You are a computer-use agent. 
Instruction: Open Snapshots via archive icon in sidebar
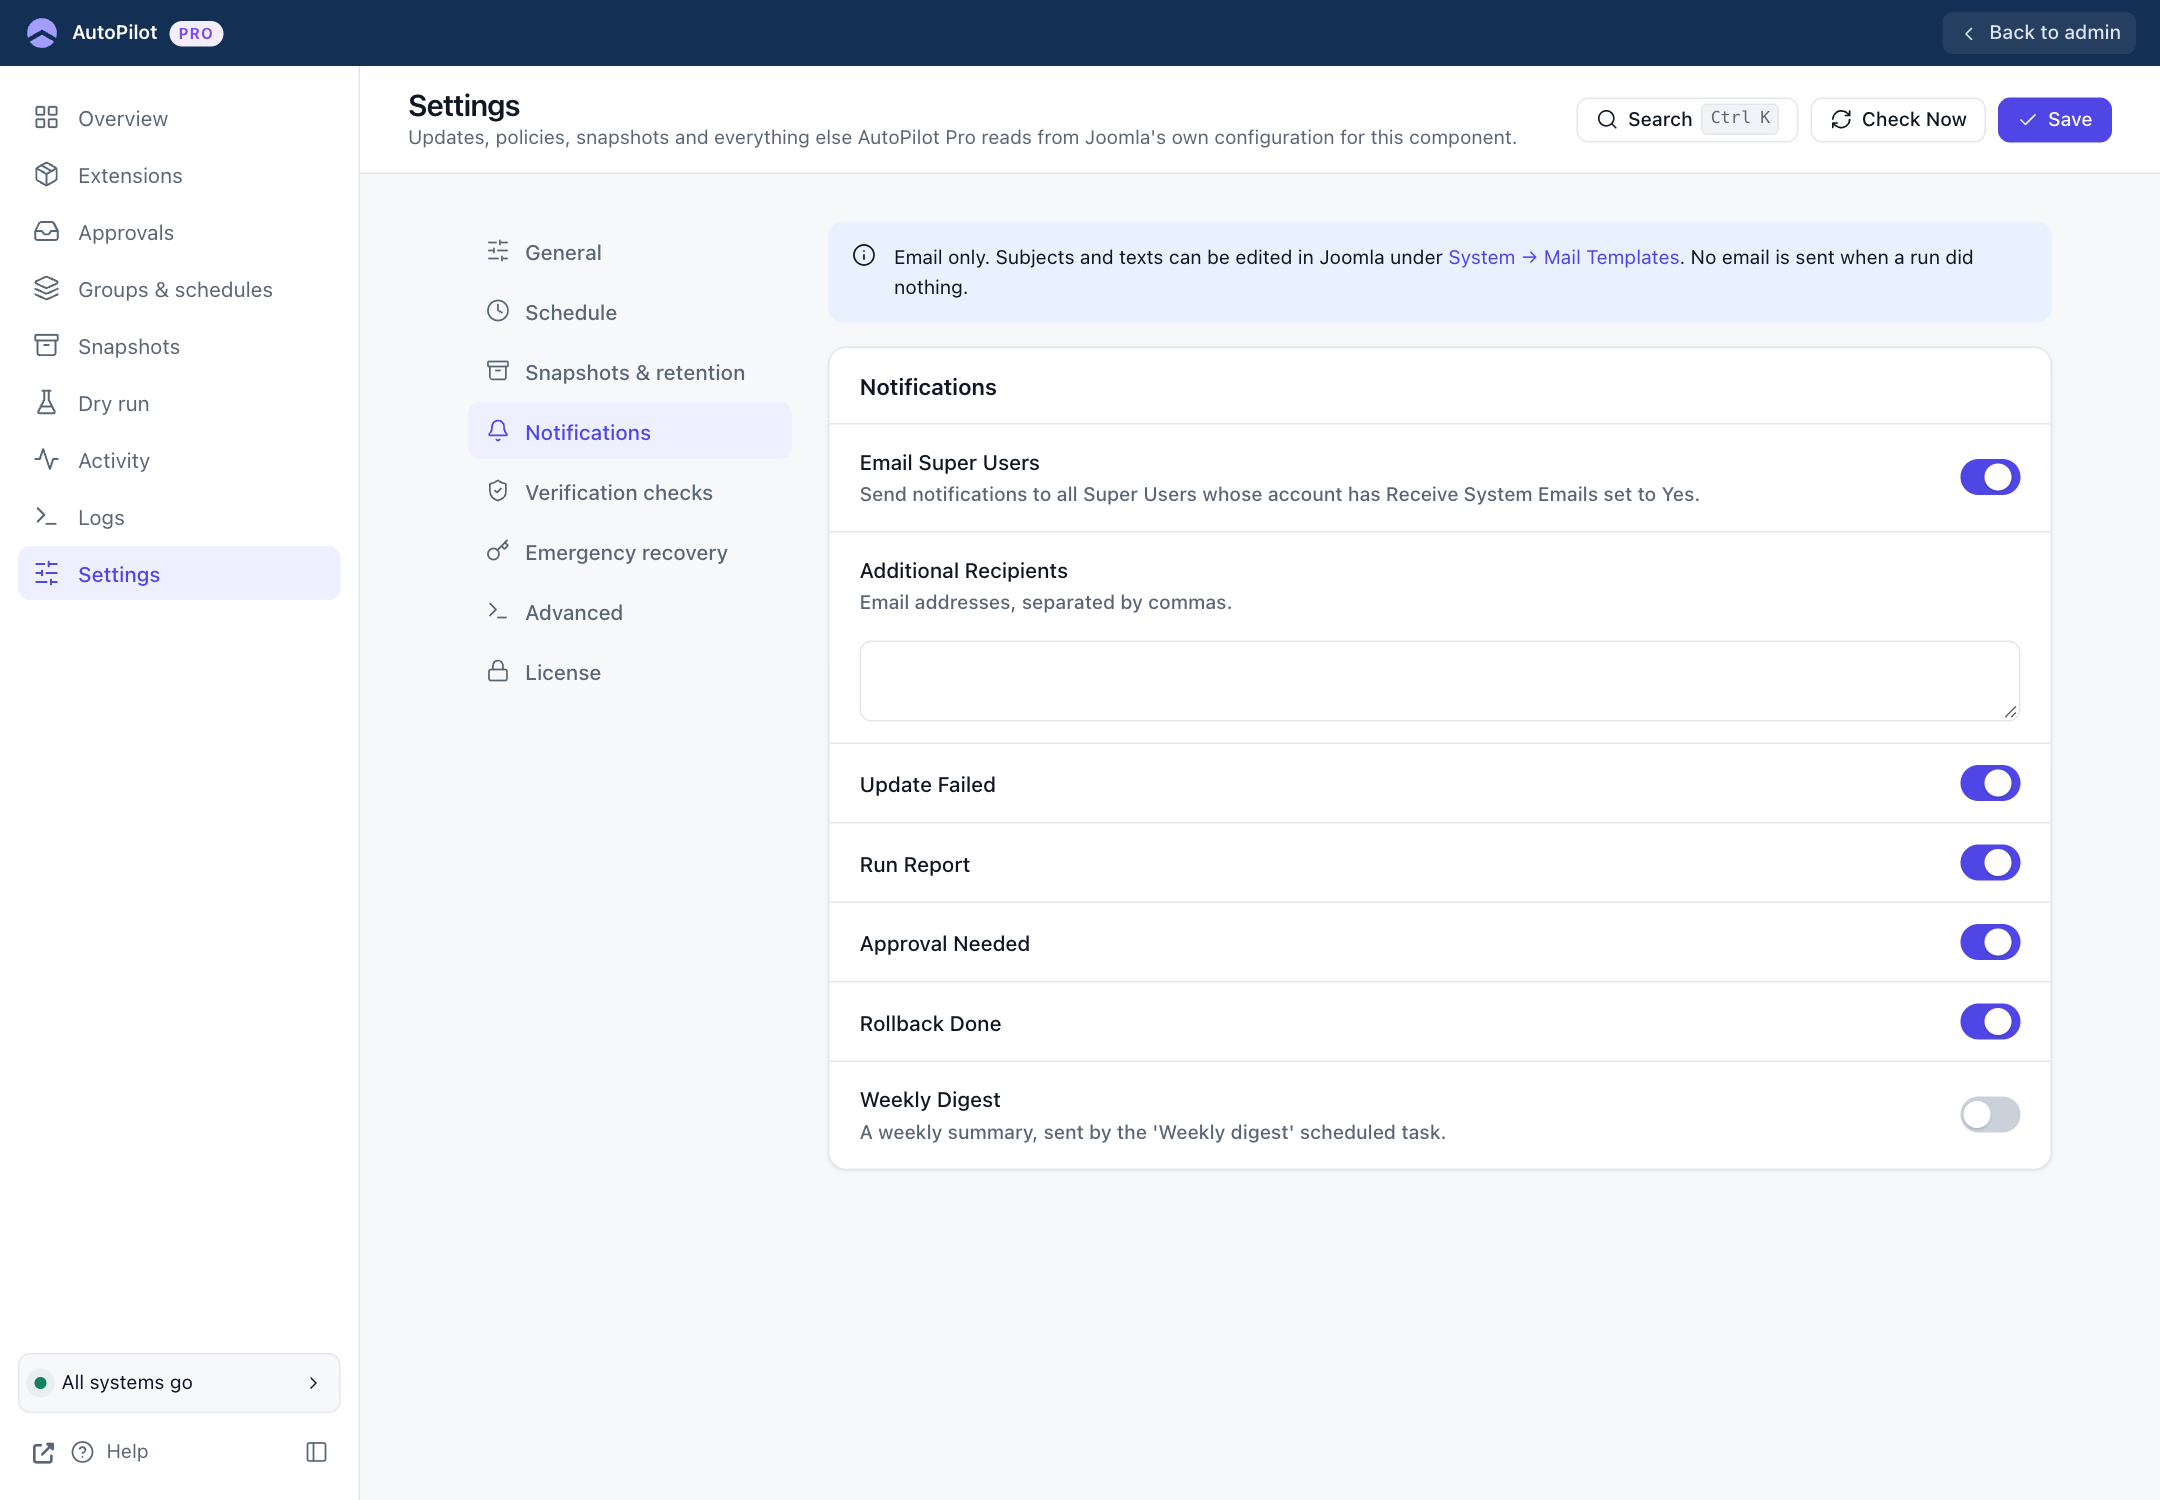click(x=46, y=346)
